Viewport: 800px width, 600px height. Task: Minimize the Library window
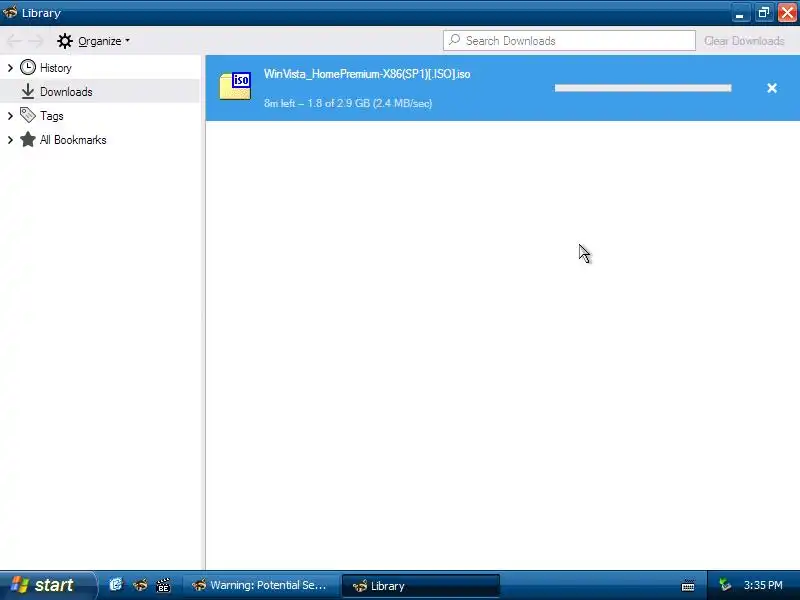(740, 13)
